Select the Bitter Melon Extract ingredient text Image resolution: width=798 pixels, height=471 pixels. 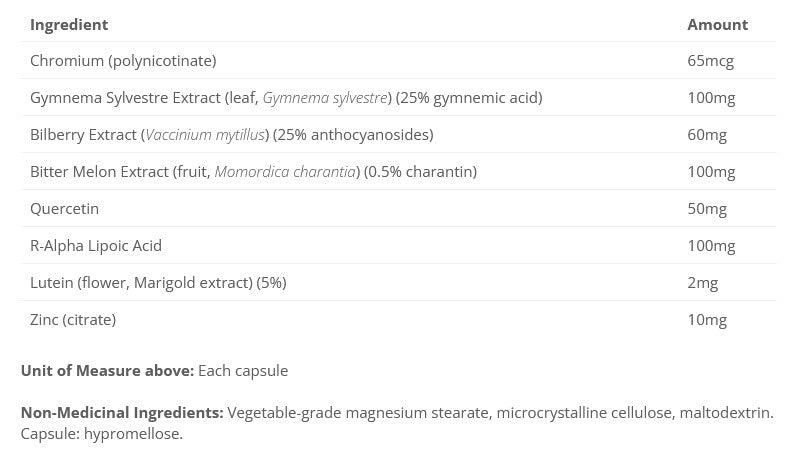pyautogui.click(x=253, y=172)
